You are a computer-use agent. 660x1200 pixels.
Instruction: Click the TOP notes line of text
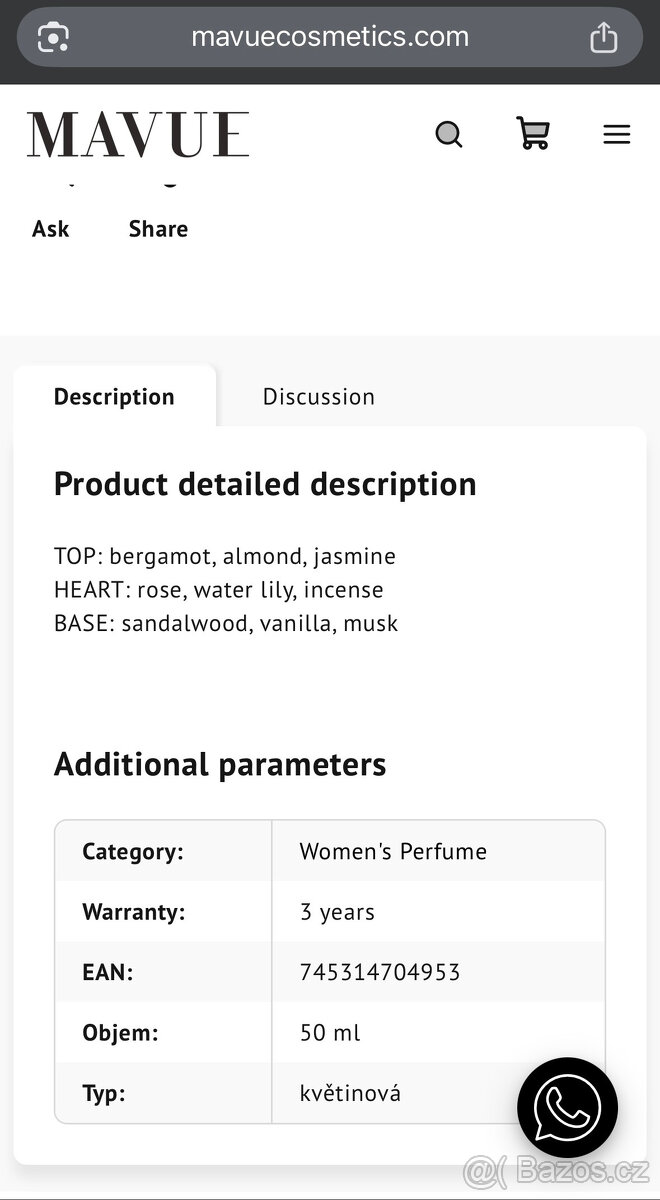pyautogui.click(x=225, y=556)
